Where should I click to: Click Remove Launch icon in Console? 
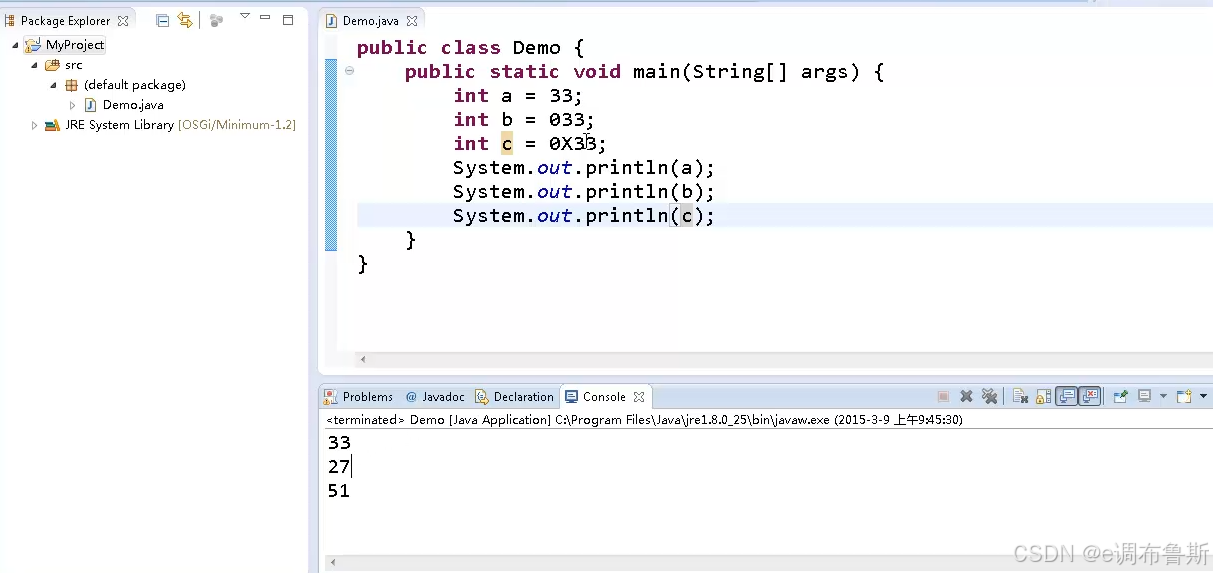click(x=966, y=396)
